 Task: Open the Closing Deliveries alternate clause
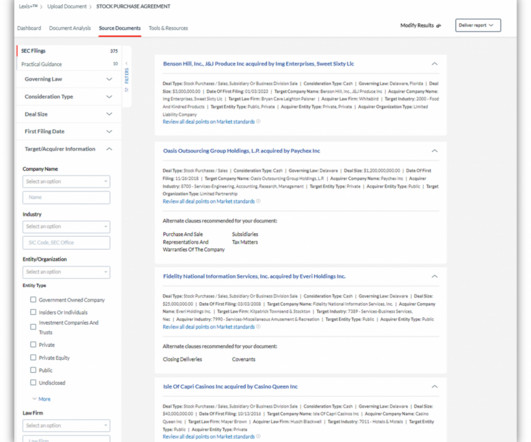[182, 359]
